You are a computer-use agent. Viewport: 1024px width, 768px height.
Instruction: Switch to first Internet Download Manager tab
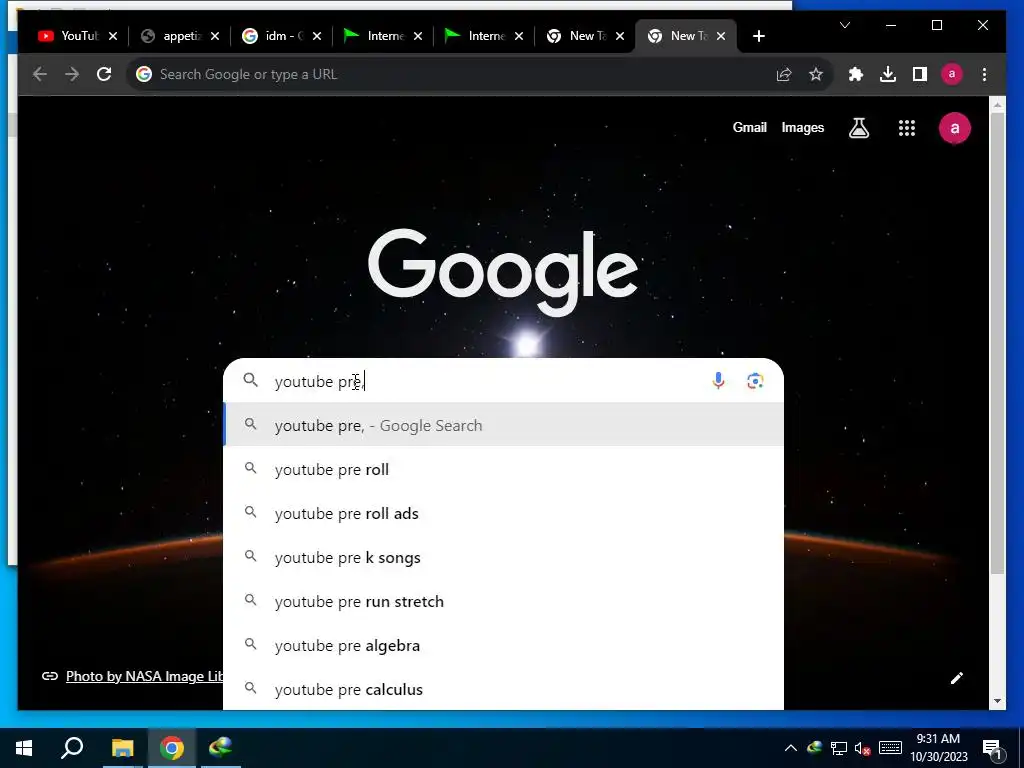tap(375, 36)
